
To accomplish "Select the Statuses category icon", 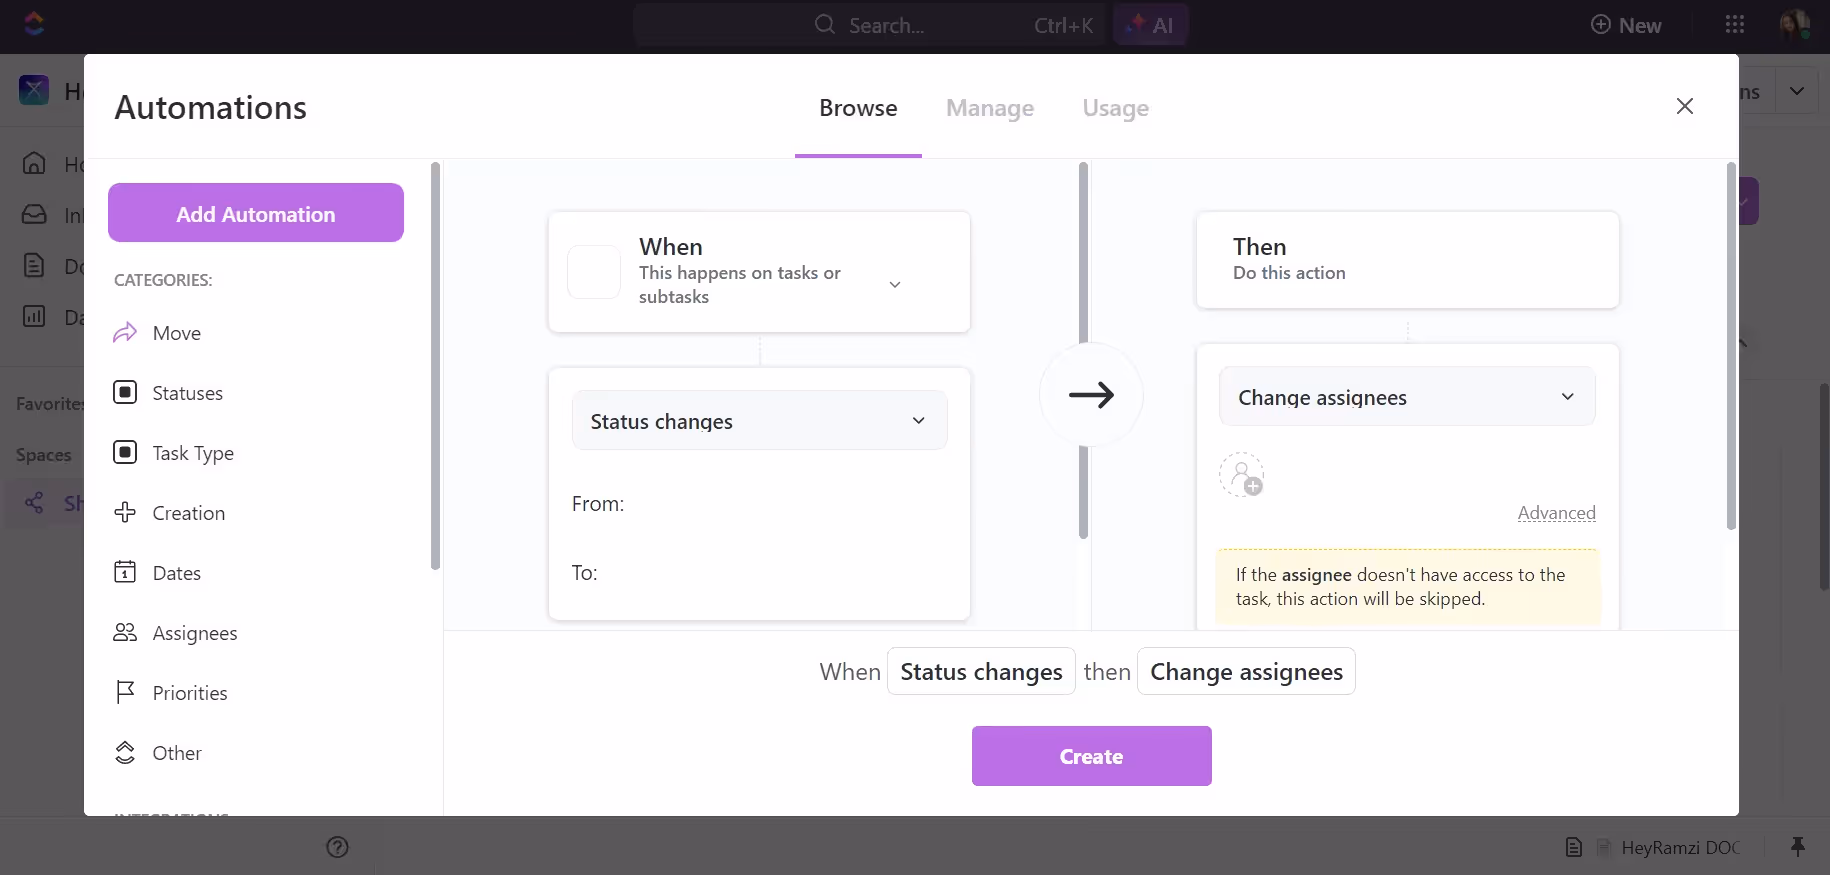I will coord(125,393).
